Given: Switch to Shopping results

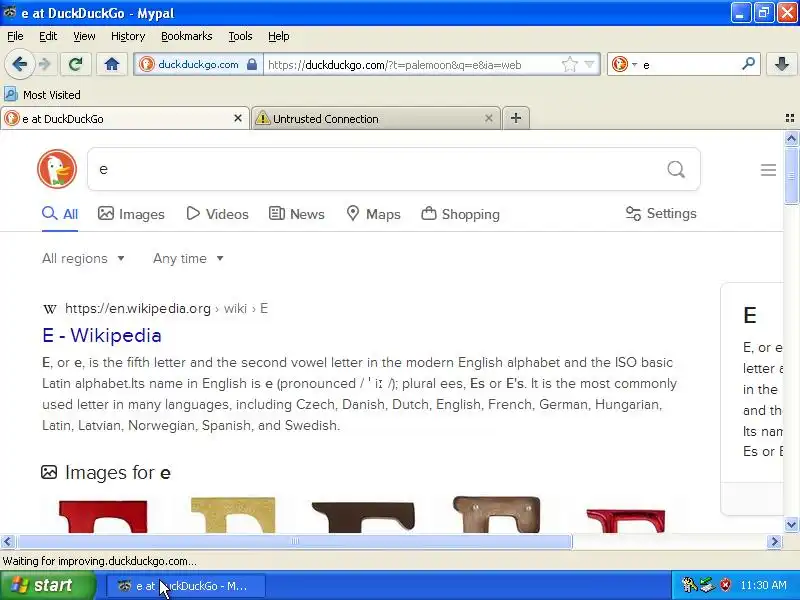Looking at the screenshot, I should tap(460, 214).
